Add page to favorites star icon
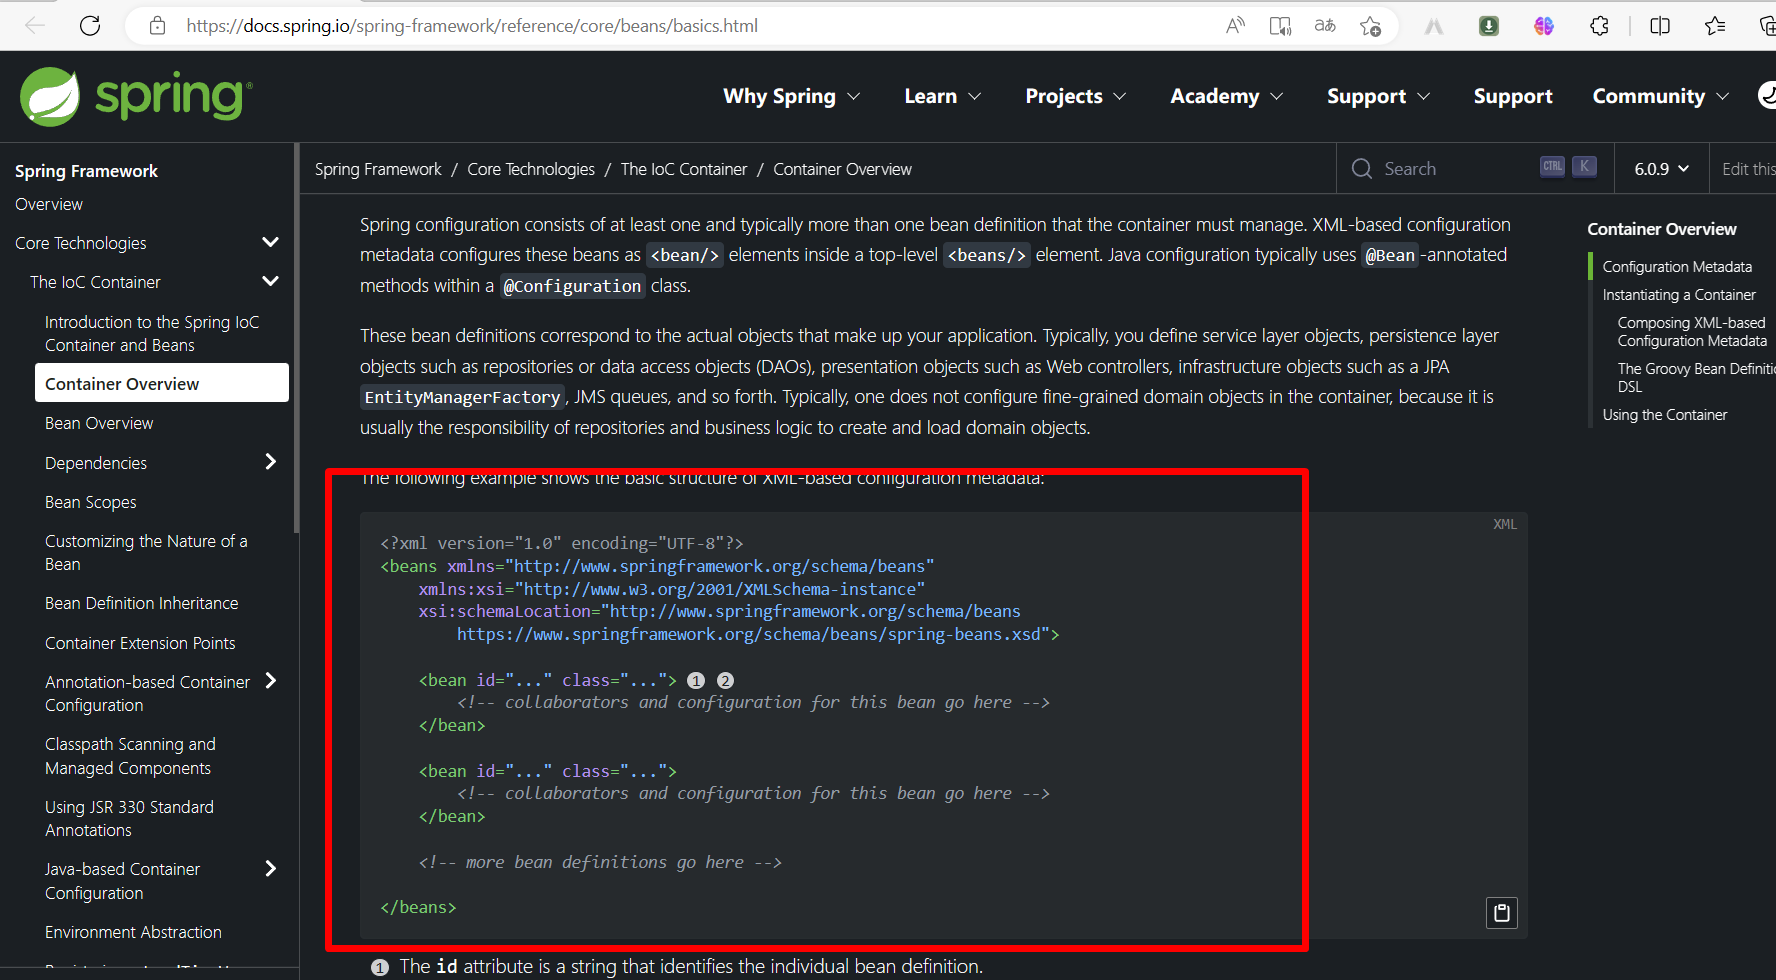This screenshot has height=980, width=1776. [x=1370, y=26]
